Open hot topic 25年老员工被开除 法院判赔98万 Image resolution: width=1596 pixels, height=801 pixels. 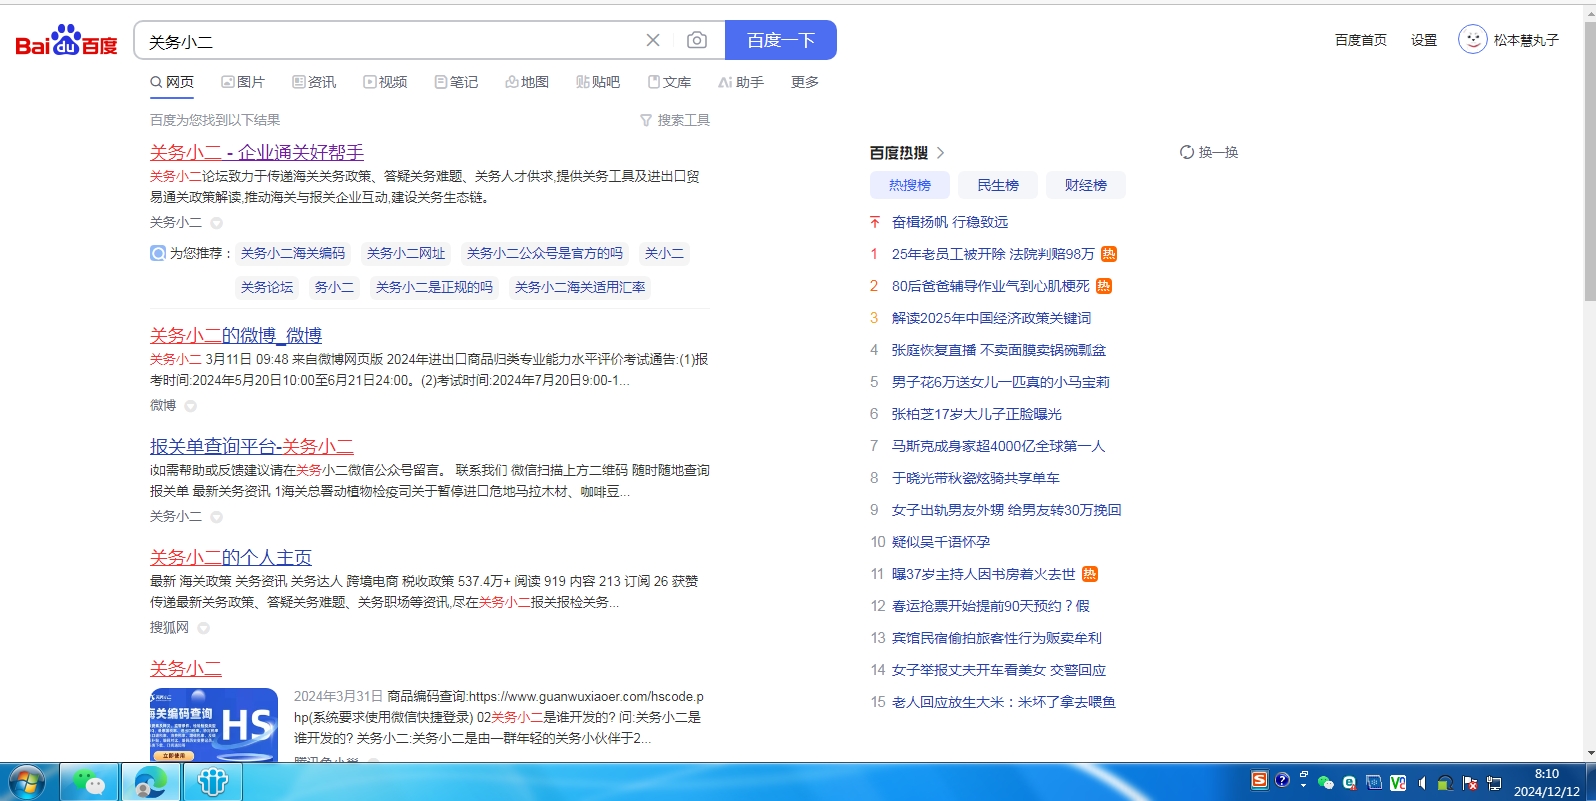(x=993, y=254)
